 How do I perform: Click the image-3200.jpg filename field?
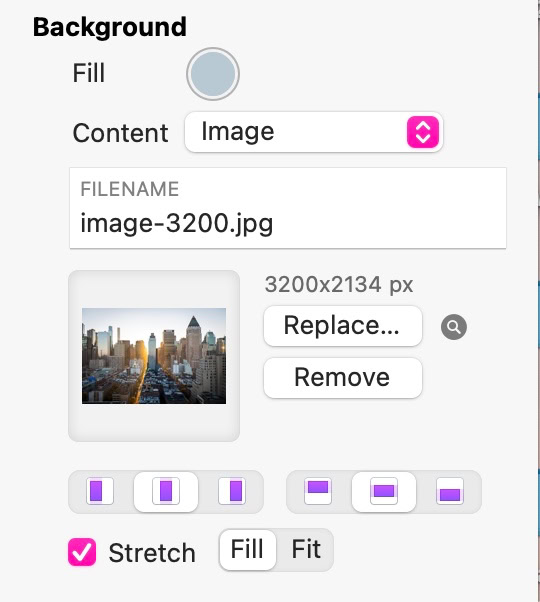coord(288,208)
